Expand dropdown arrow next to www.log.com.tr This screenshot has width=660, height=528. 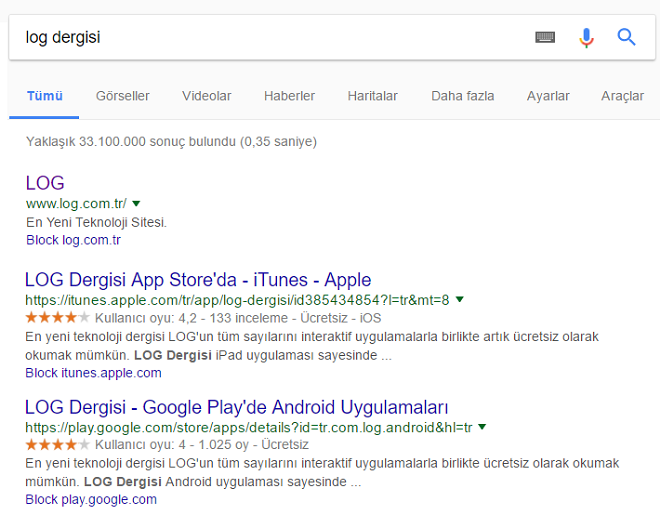click(136, 204)
